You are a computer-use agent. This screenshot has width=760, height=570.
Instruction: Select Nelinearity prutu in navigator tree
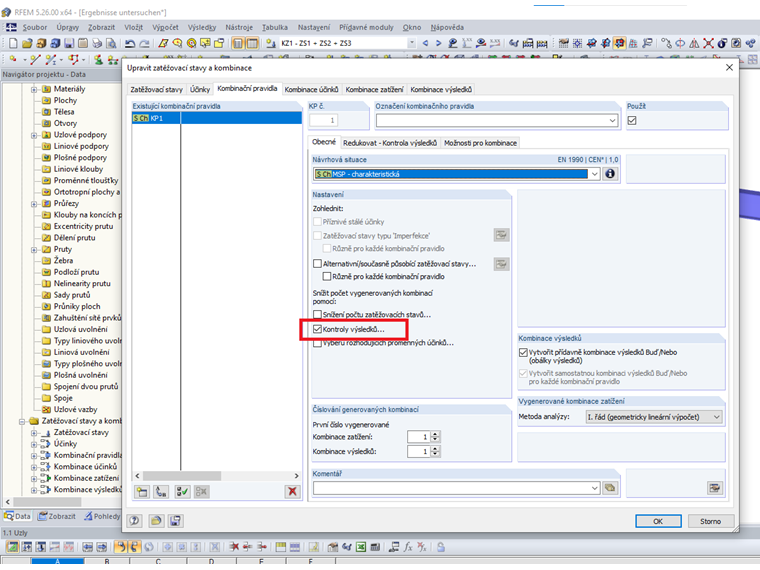coord(82,284)
